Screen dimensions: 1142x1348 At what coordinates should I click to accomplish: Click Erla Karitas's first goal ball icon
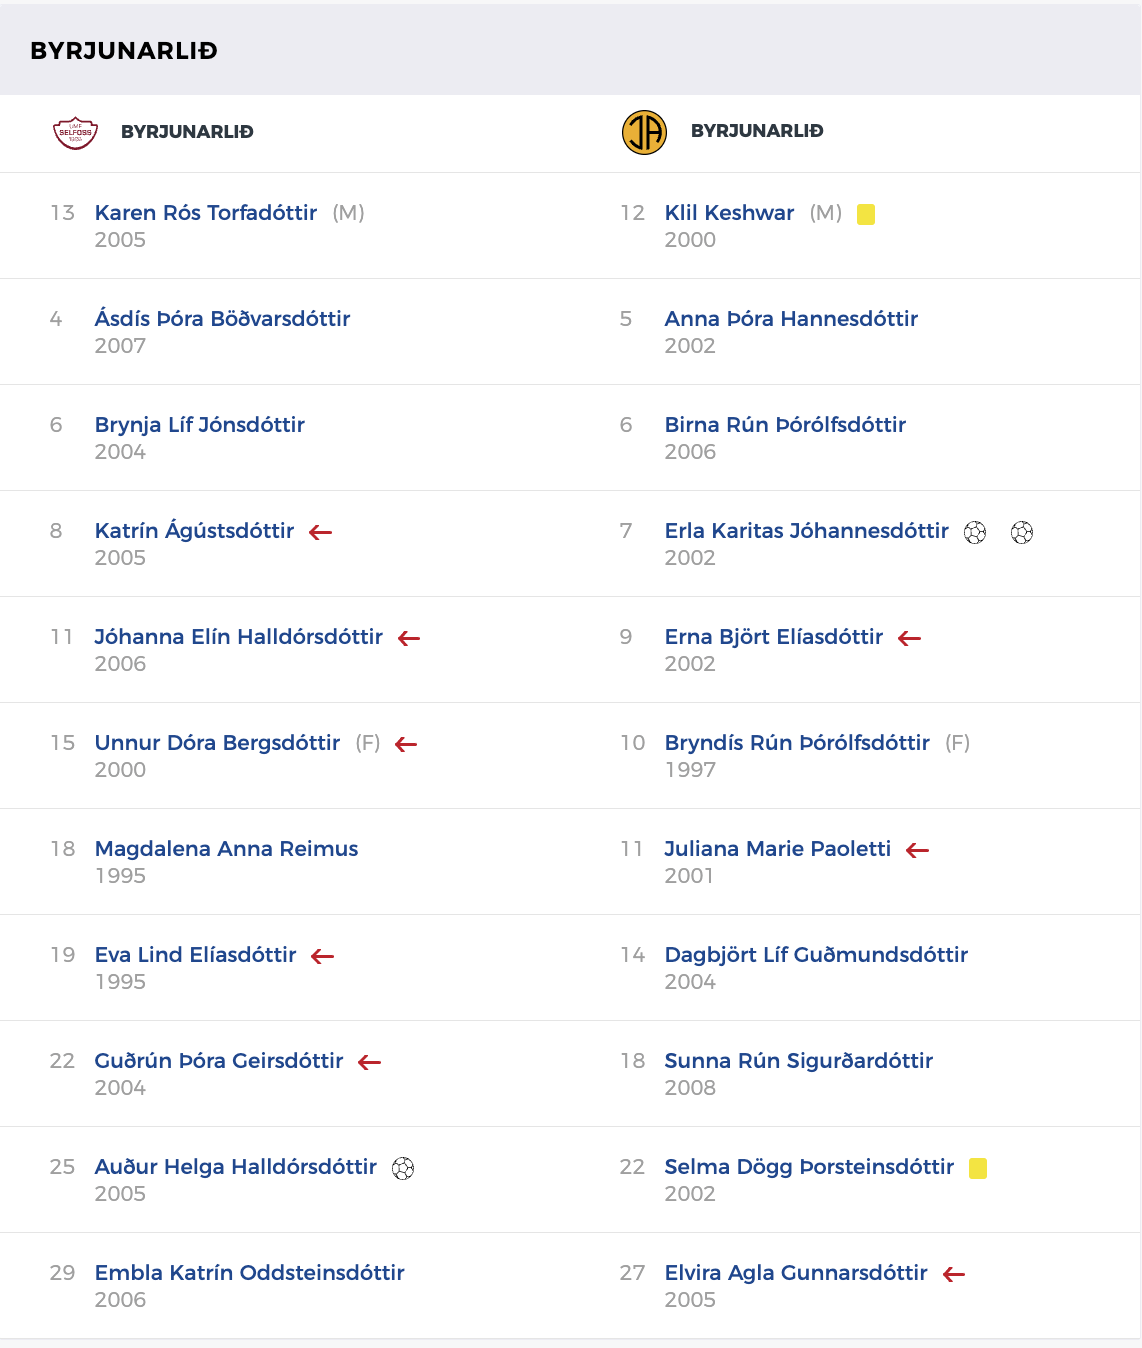975,532
